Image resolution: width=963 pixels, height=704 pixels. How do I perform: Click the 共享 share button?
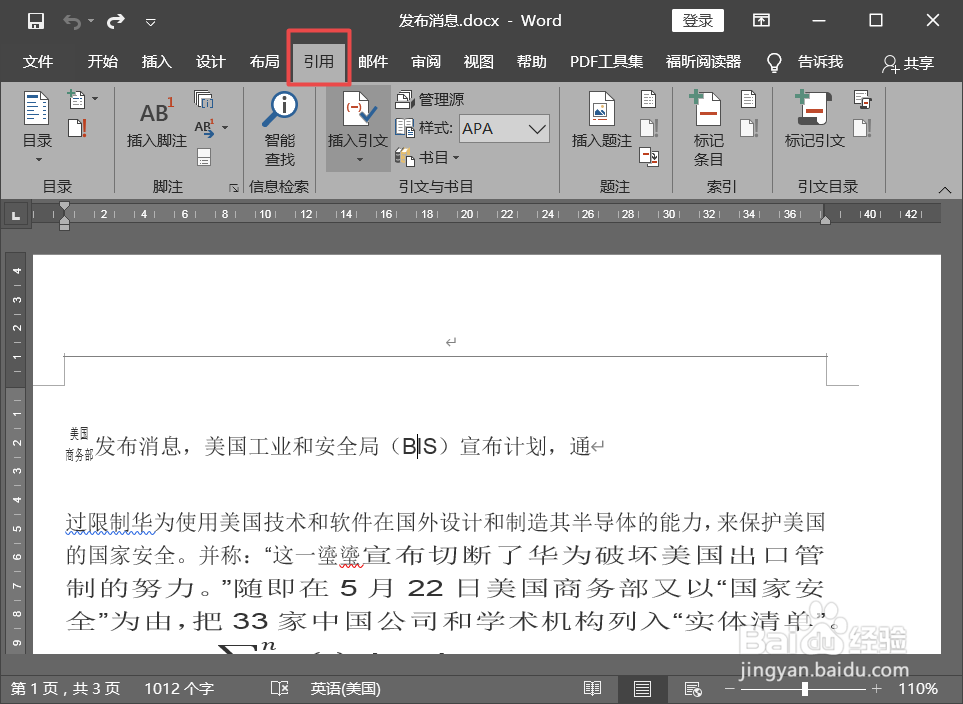908,63
